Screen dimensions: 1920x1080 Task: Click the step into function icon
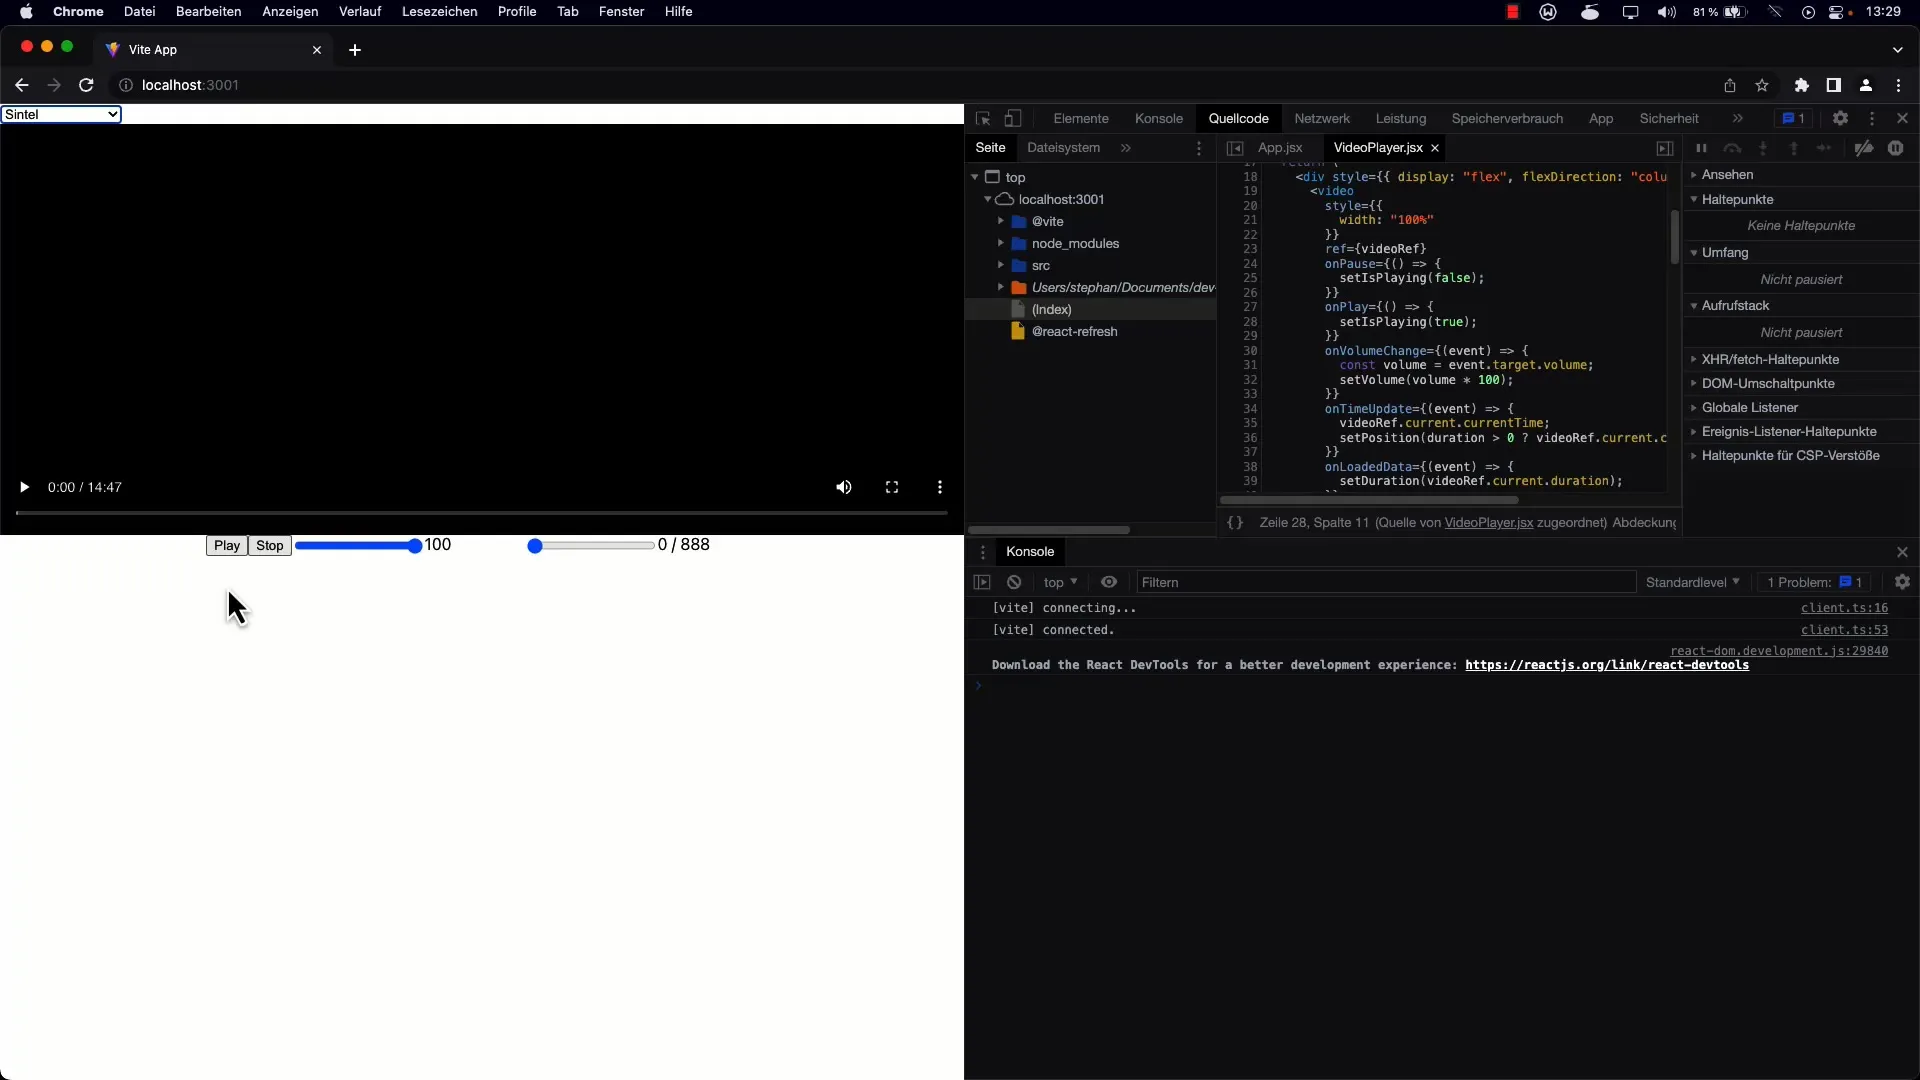(1763, 148)
